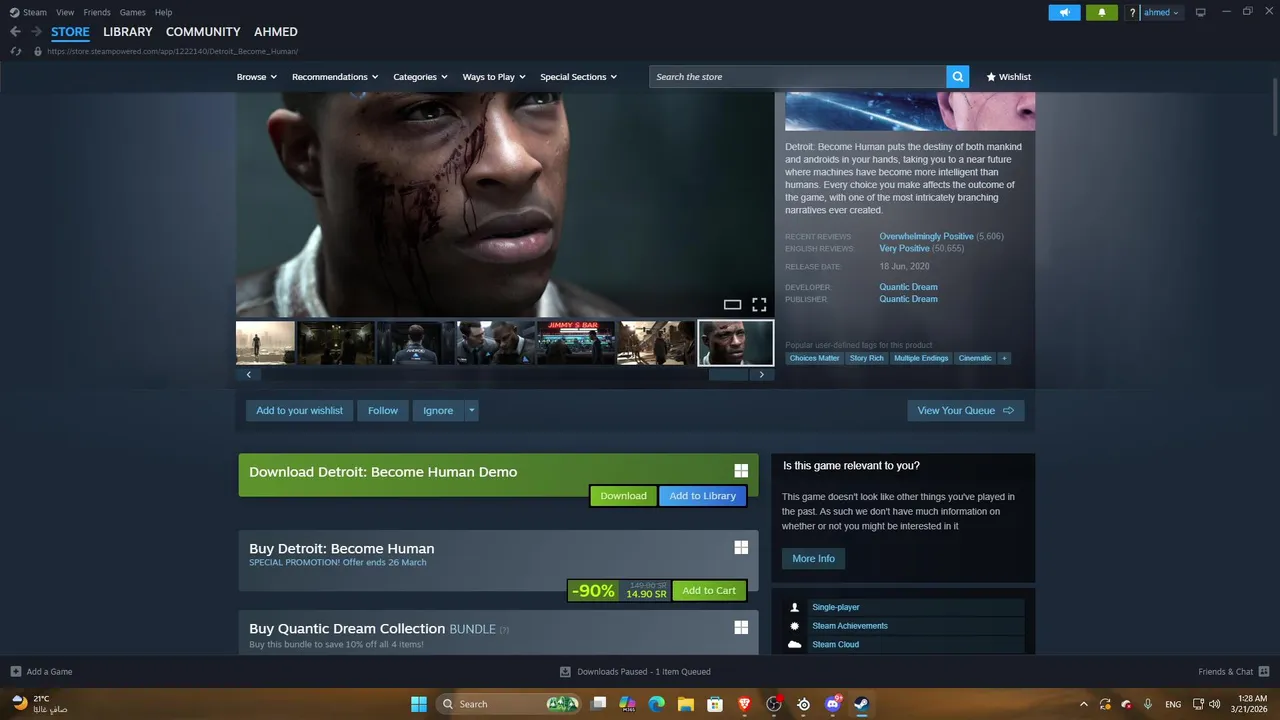Expand the Categories dropdown
Image resolution: width=1280 pixels, height=720 pixels.
pyautogui.click(x=420, y=77)
